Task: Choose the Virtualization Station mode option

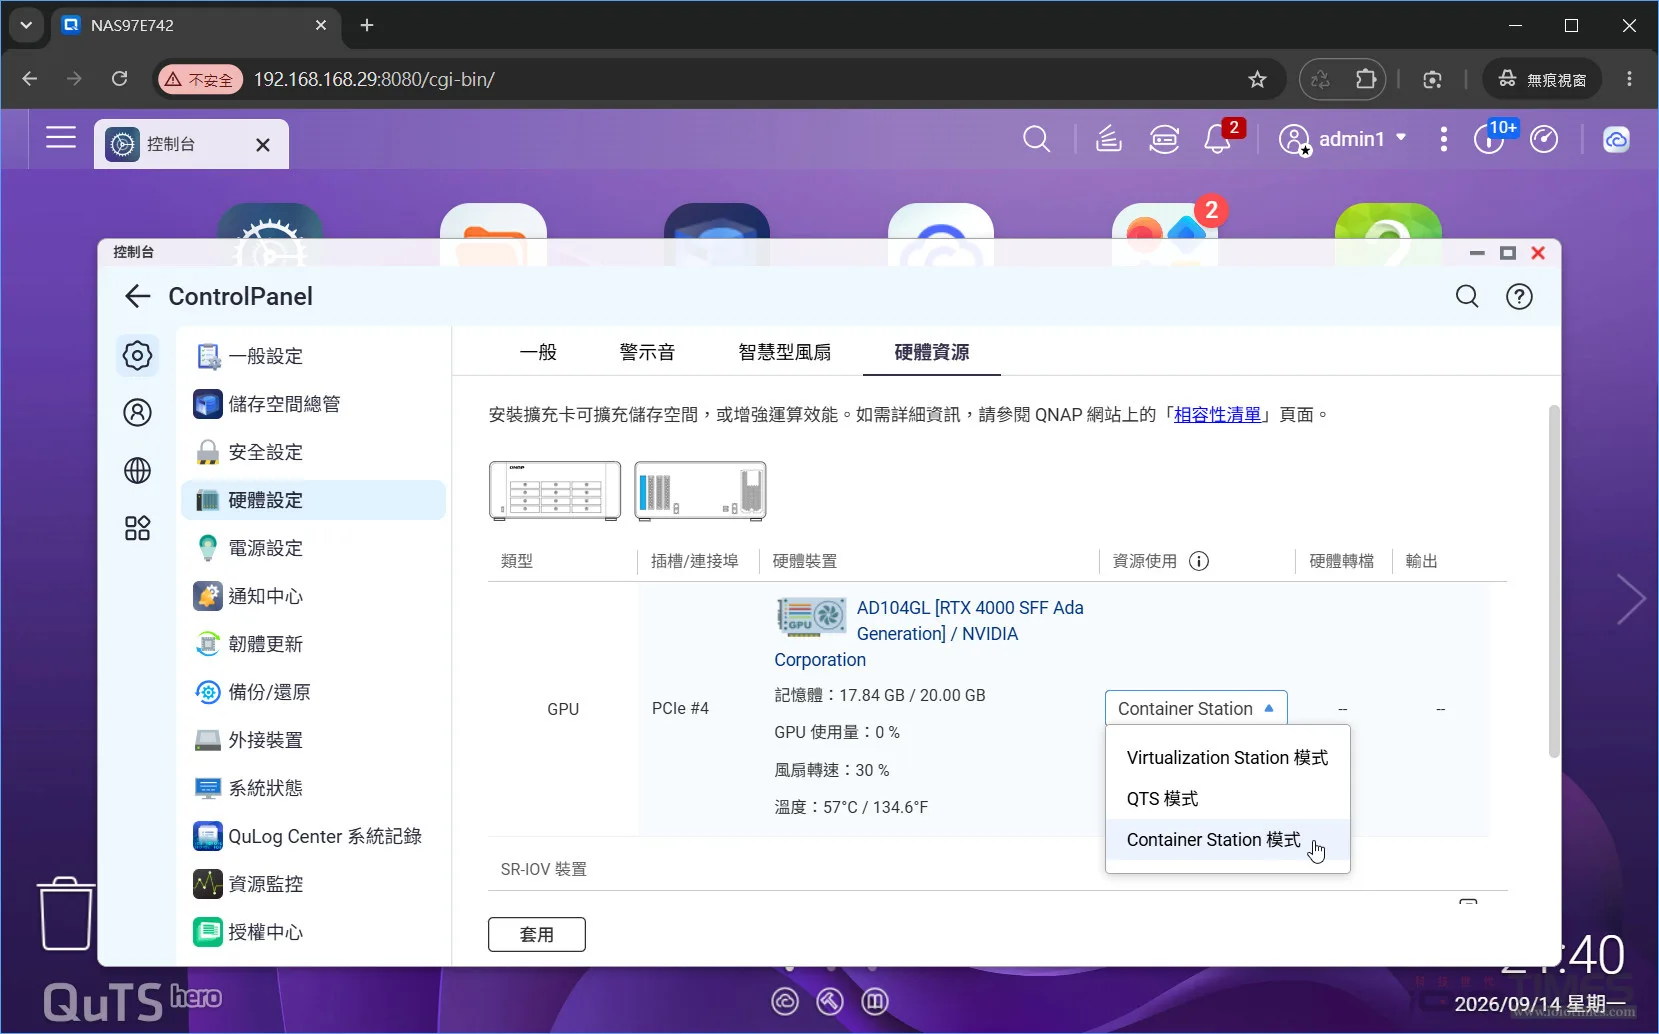Action: 1228,757
